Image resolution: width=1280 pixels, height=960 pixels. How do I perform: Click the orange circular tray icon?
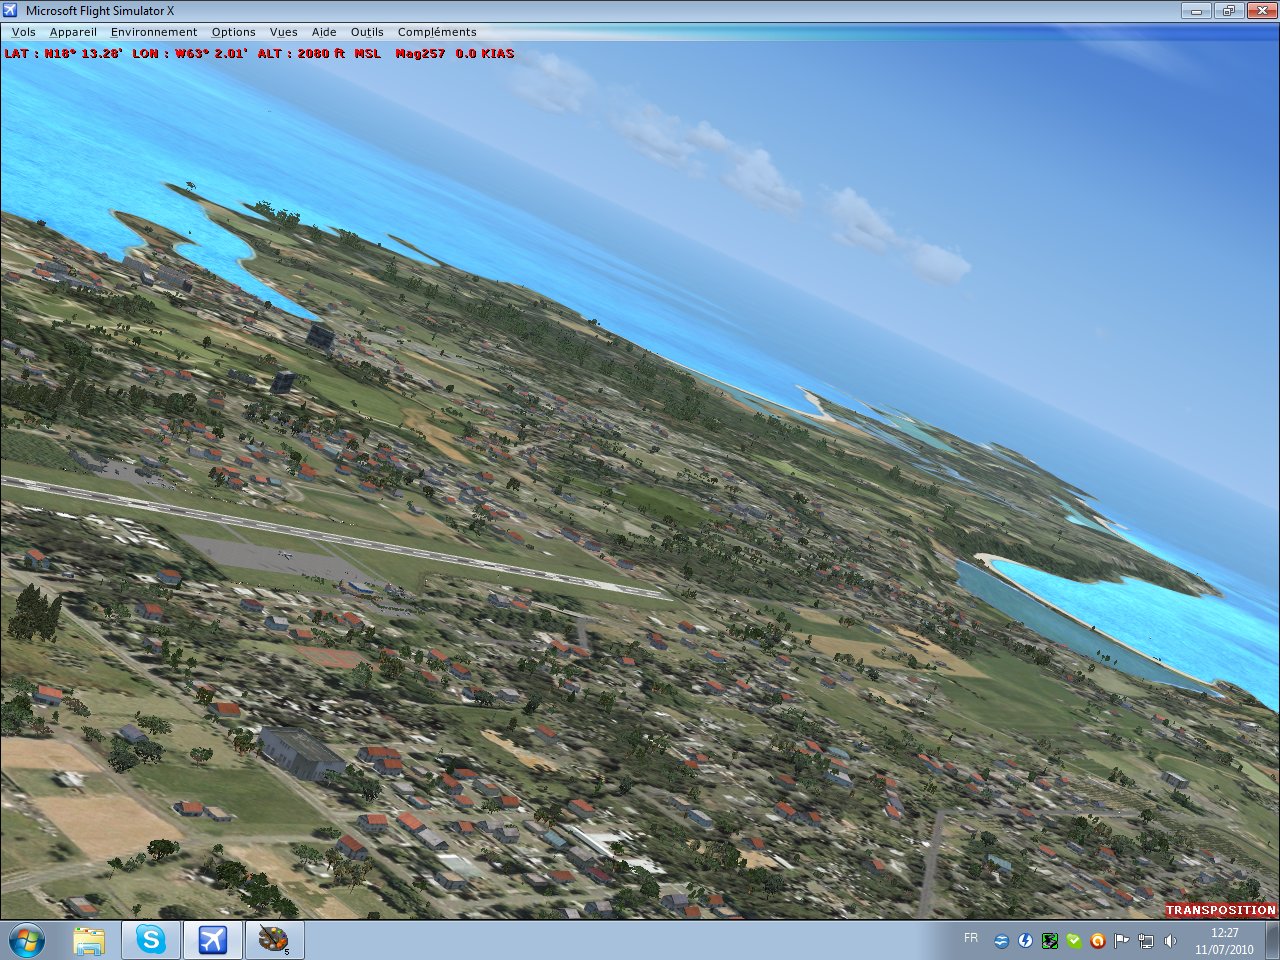[1098, 941]
